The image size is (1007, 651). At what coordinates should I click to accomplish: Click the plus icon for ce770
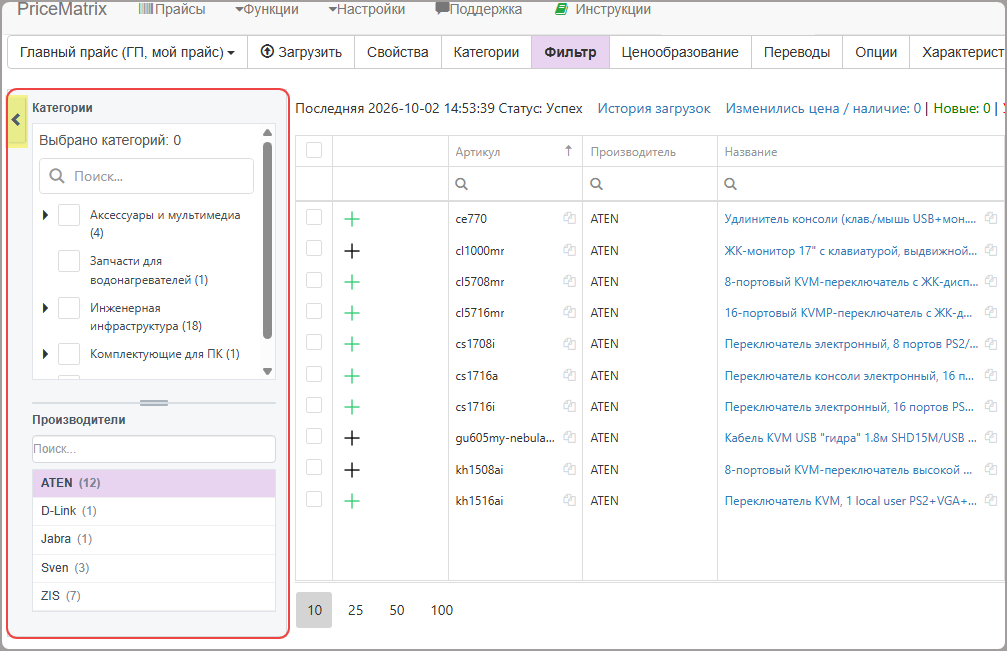coord(352,219)
